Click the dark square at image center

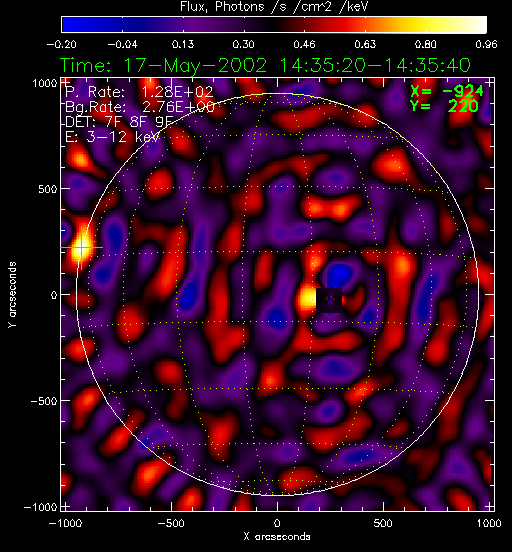[x=329, y=300]
